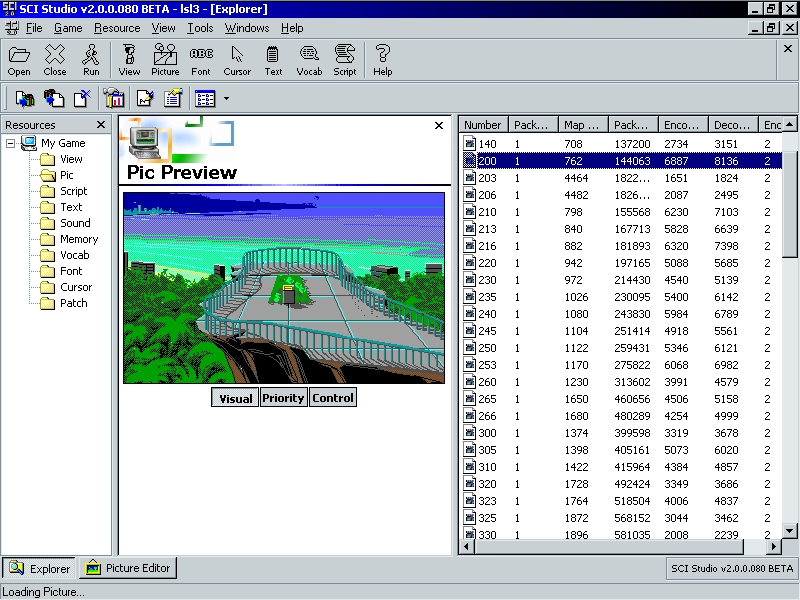
Task: Run the game with the Run icon
Action: [x=91, y=60]
